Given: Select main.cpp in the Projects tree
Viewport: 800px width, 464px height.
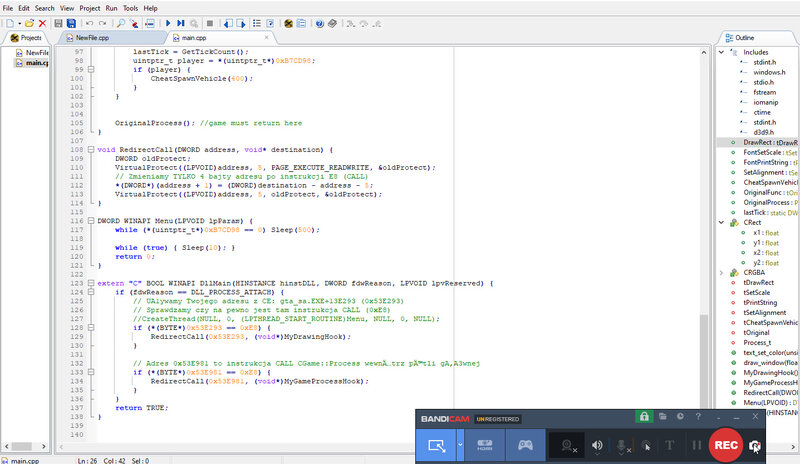Looking at the screenshot, I should click(x=33, y=63).
